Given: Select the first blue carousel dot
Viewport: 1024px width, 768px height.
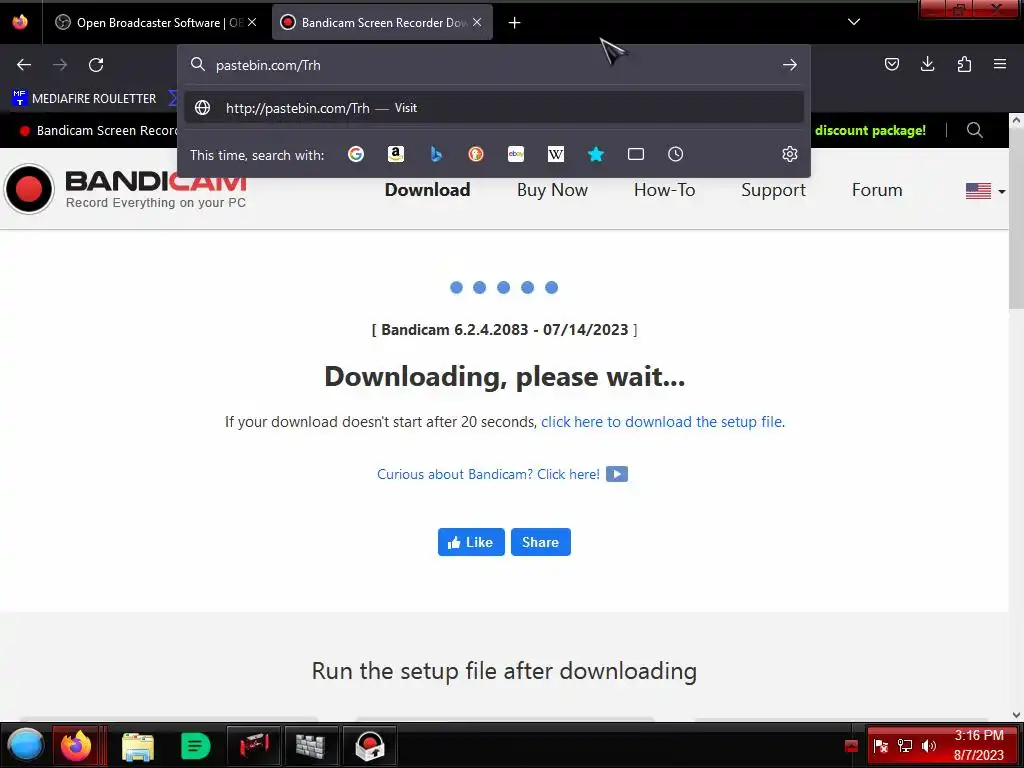Looking at the screenshot, I should pos(456,287).
